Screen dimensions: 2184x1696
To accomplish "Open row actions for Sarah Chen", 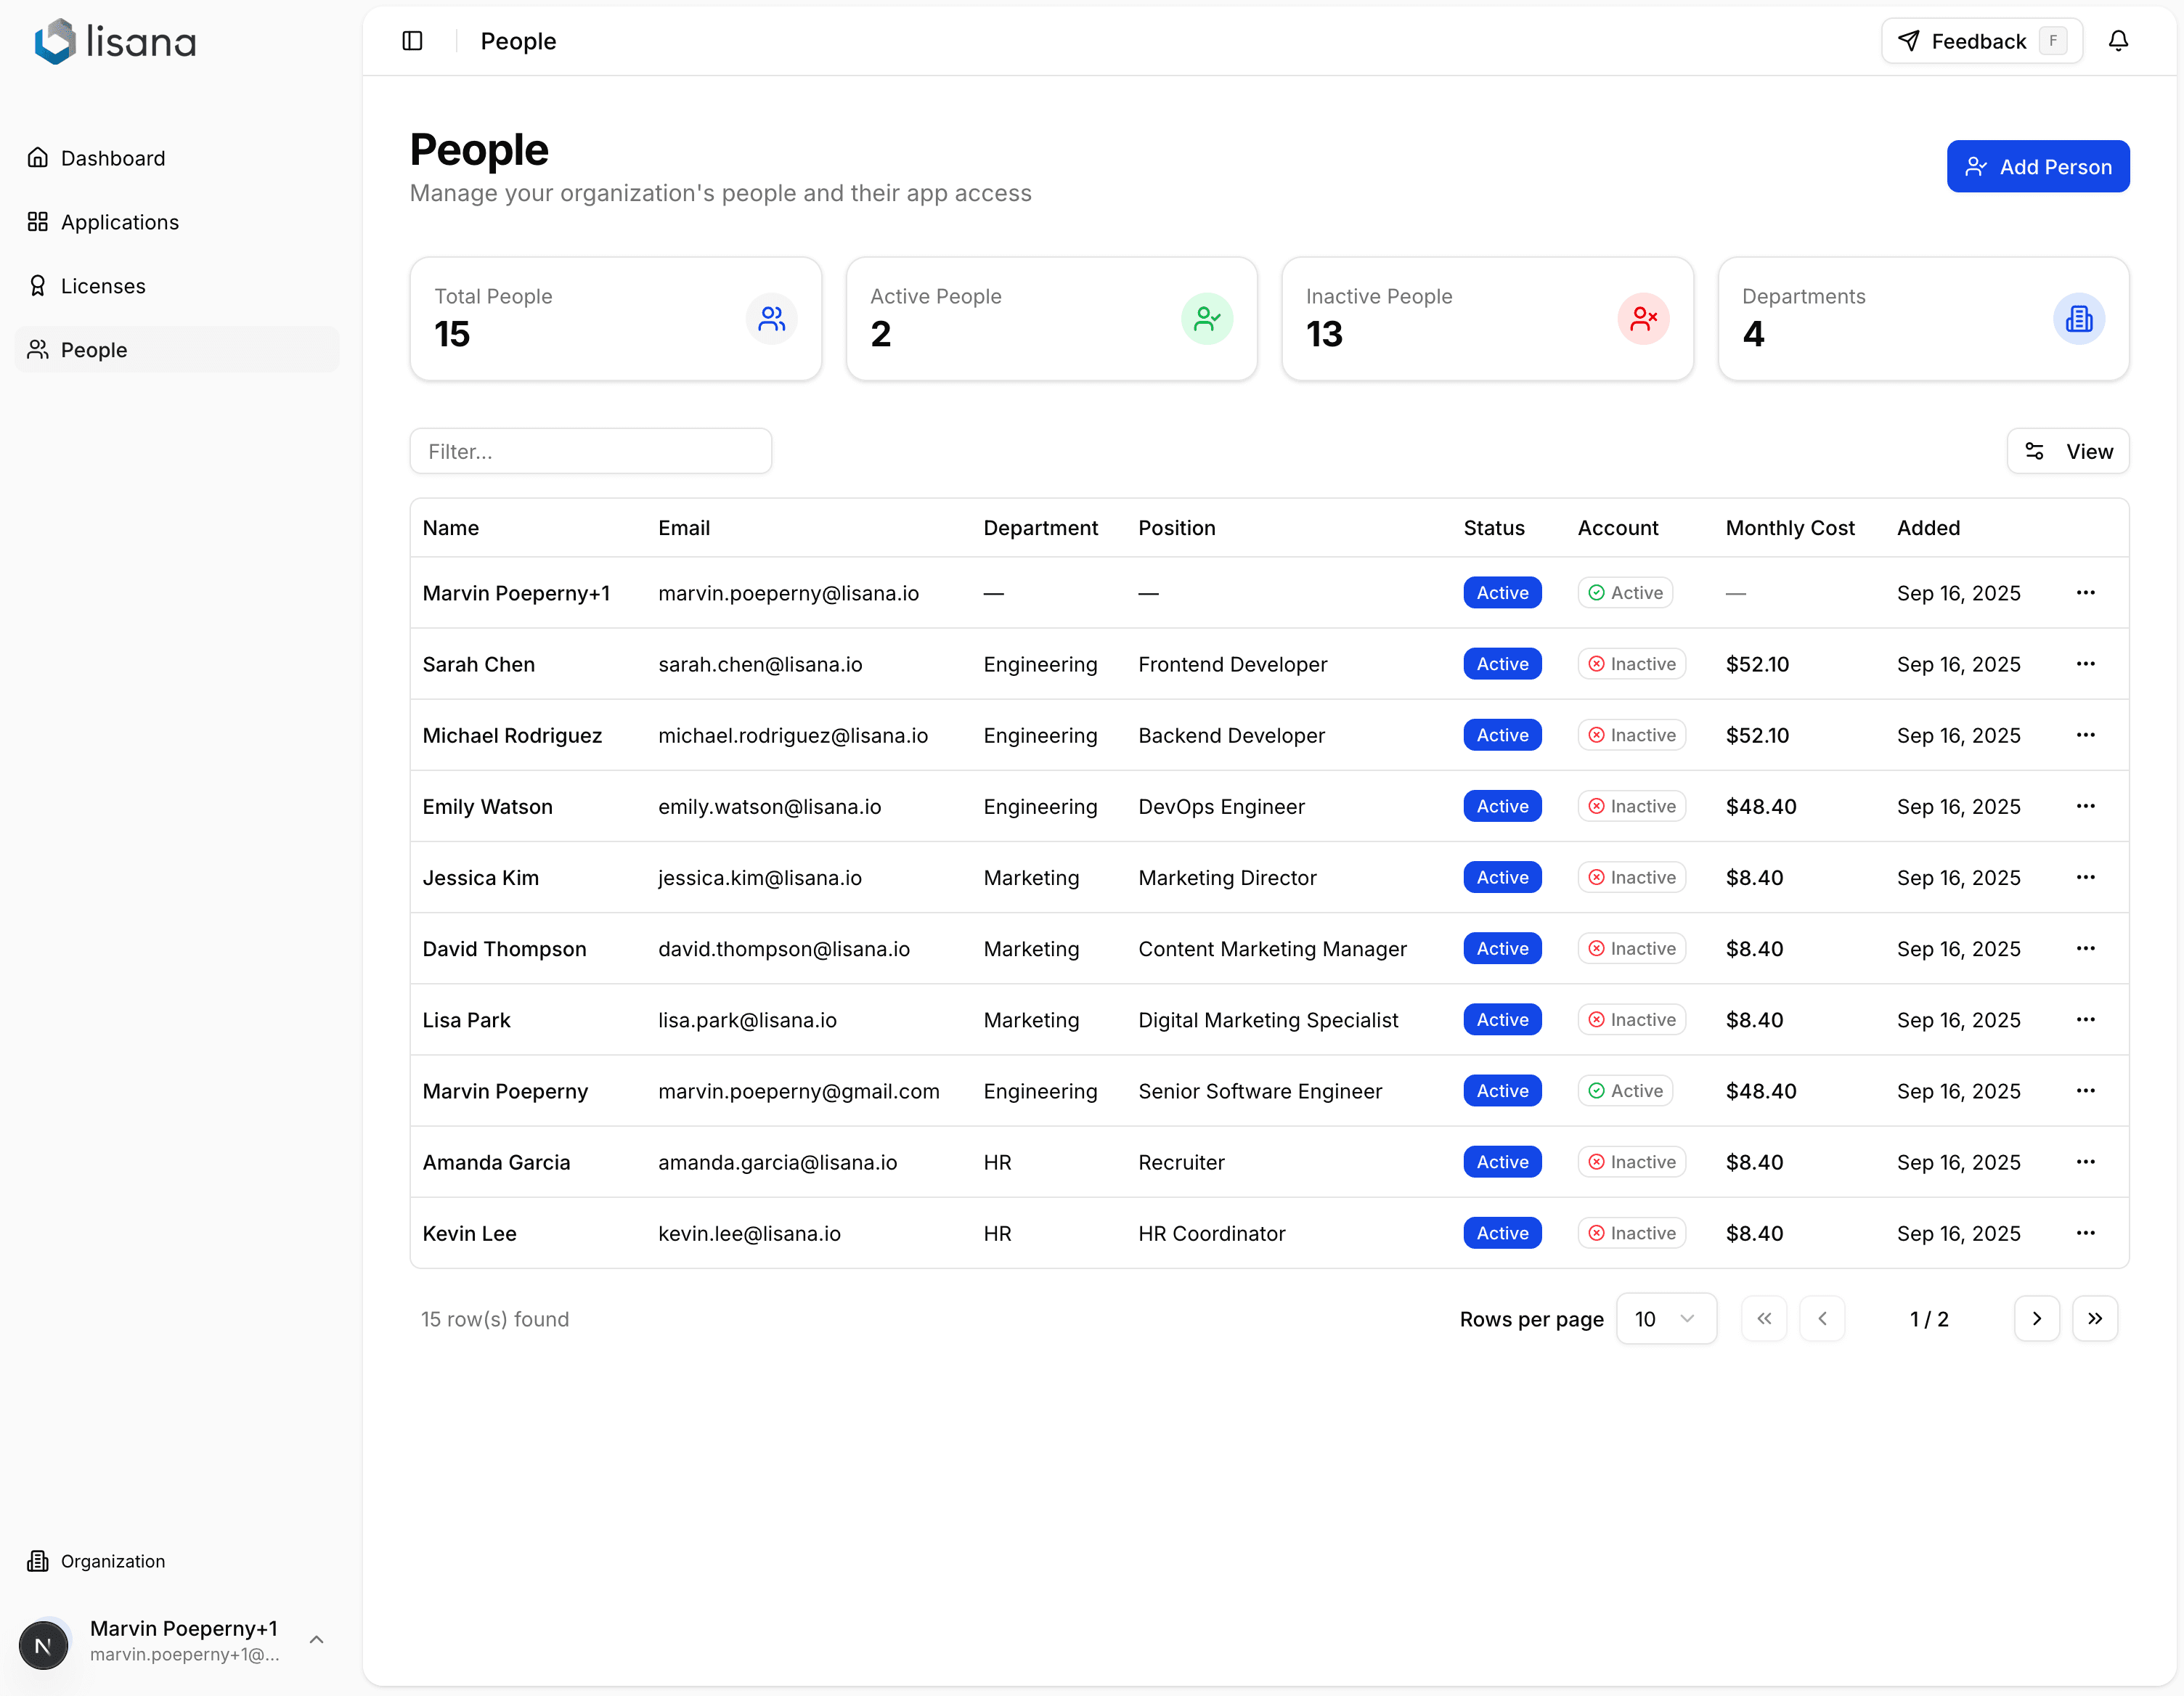I will coord(2085,664).
